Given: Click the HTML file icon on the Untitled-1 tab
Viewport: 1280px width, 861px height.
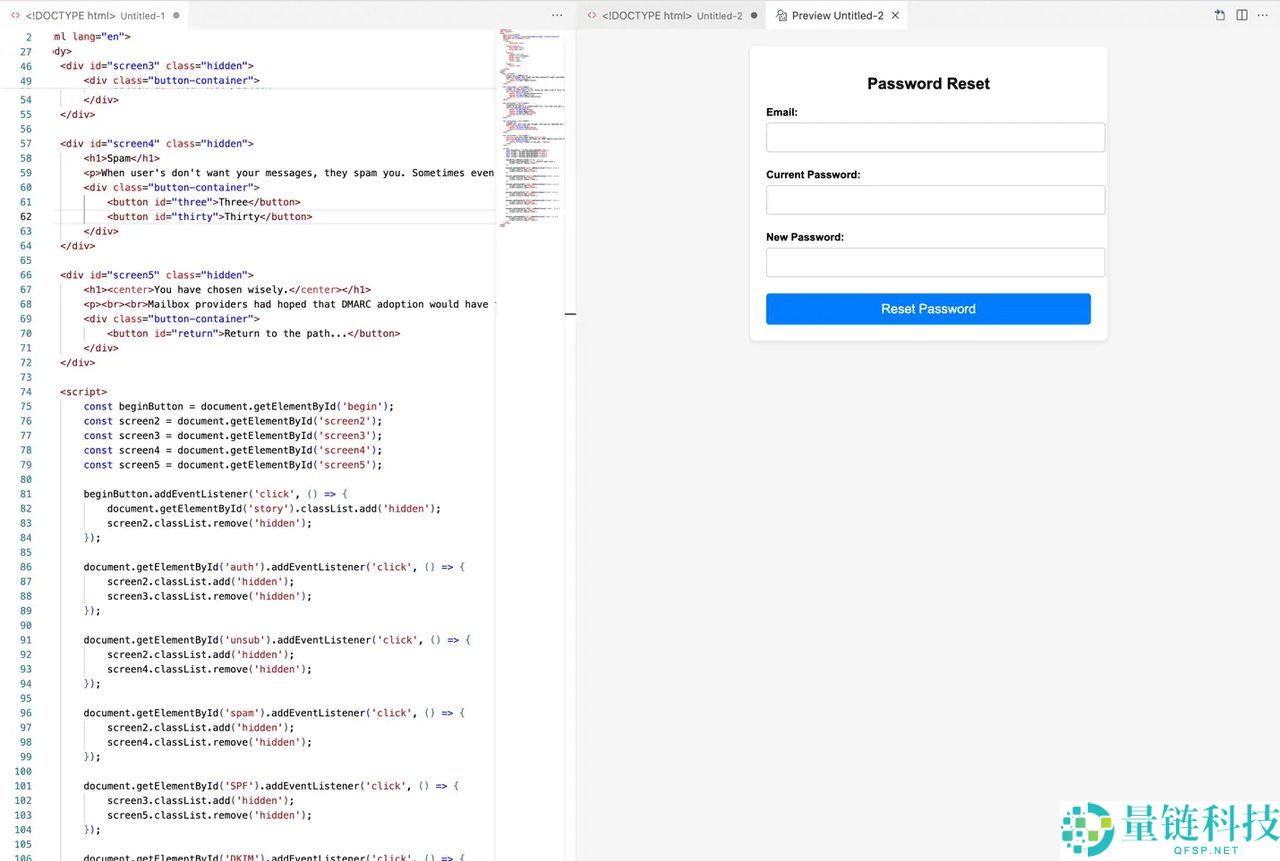Looking at the screenshot, I should 15,16.
